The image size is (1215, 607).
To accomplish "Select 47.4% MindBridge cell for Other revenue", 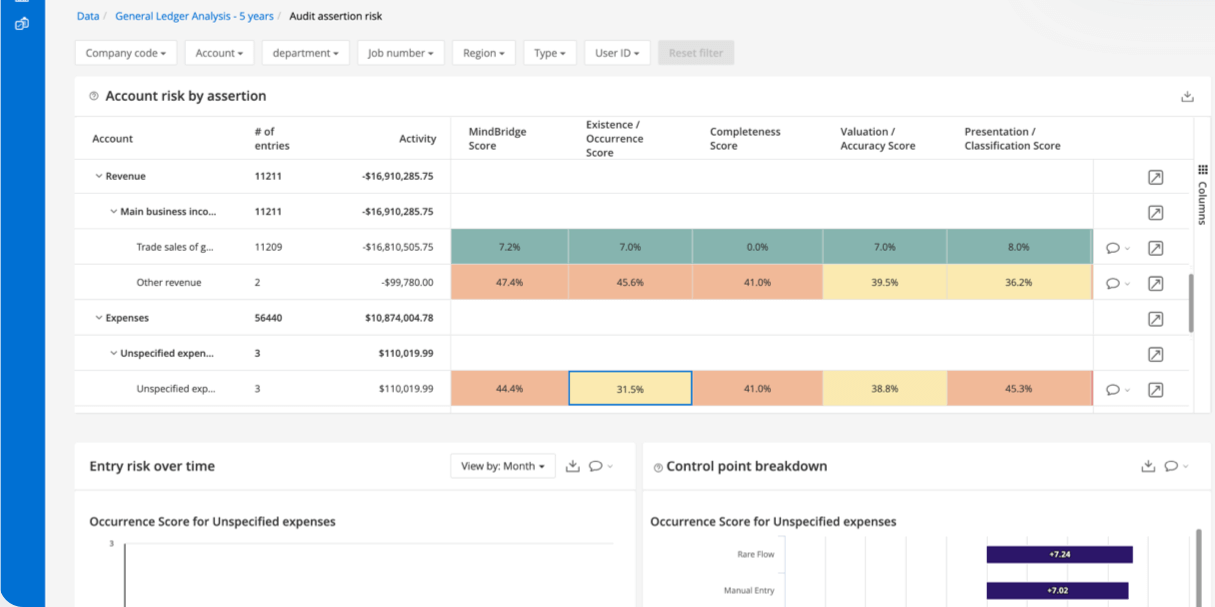I will pos(509,283).
